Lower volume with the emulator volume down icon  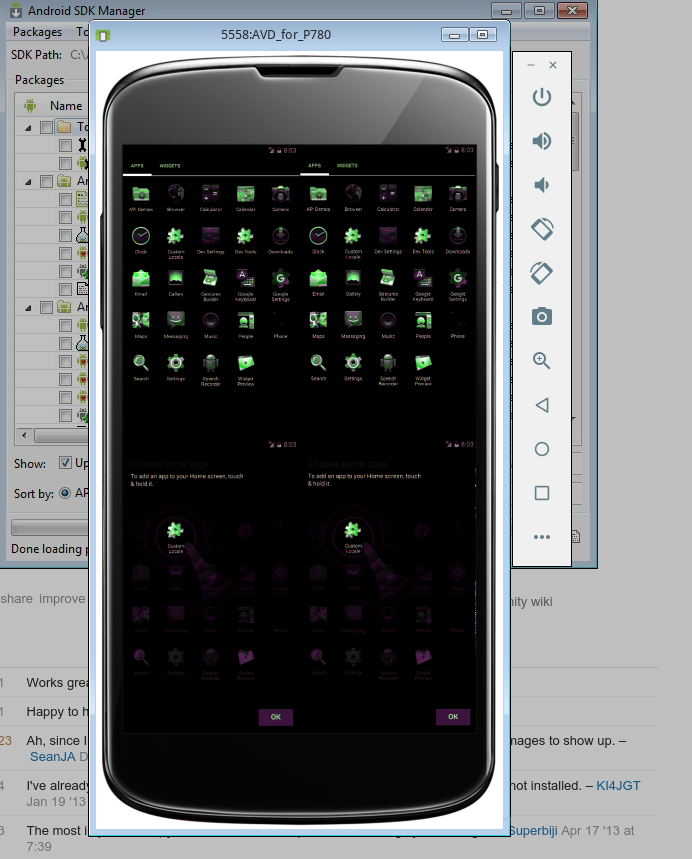pyautogui.click(x=541, y=185)
